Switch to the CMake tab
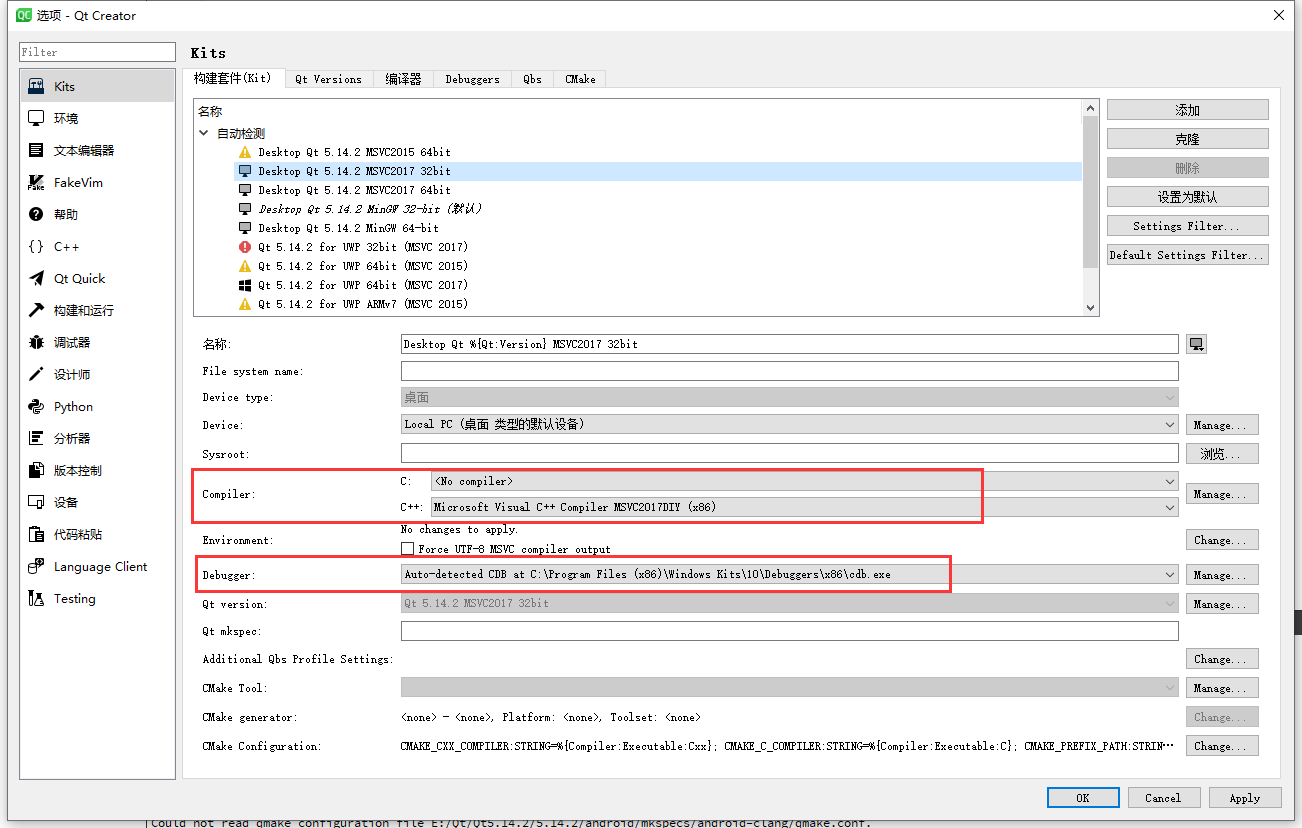The image size is (1302, 828). tap(580, 79)
